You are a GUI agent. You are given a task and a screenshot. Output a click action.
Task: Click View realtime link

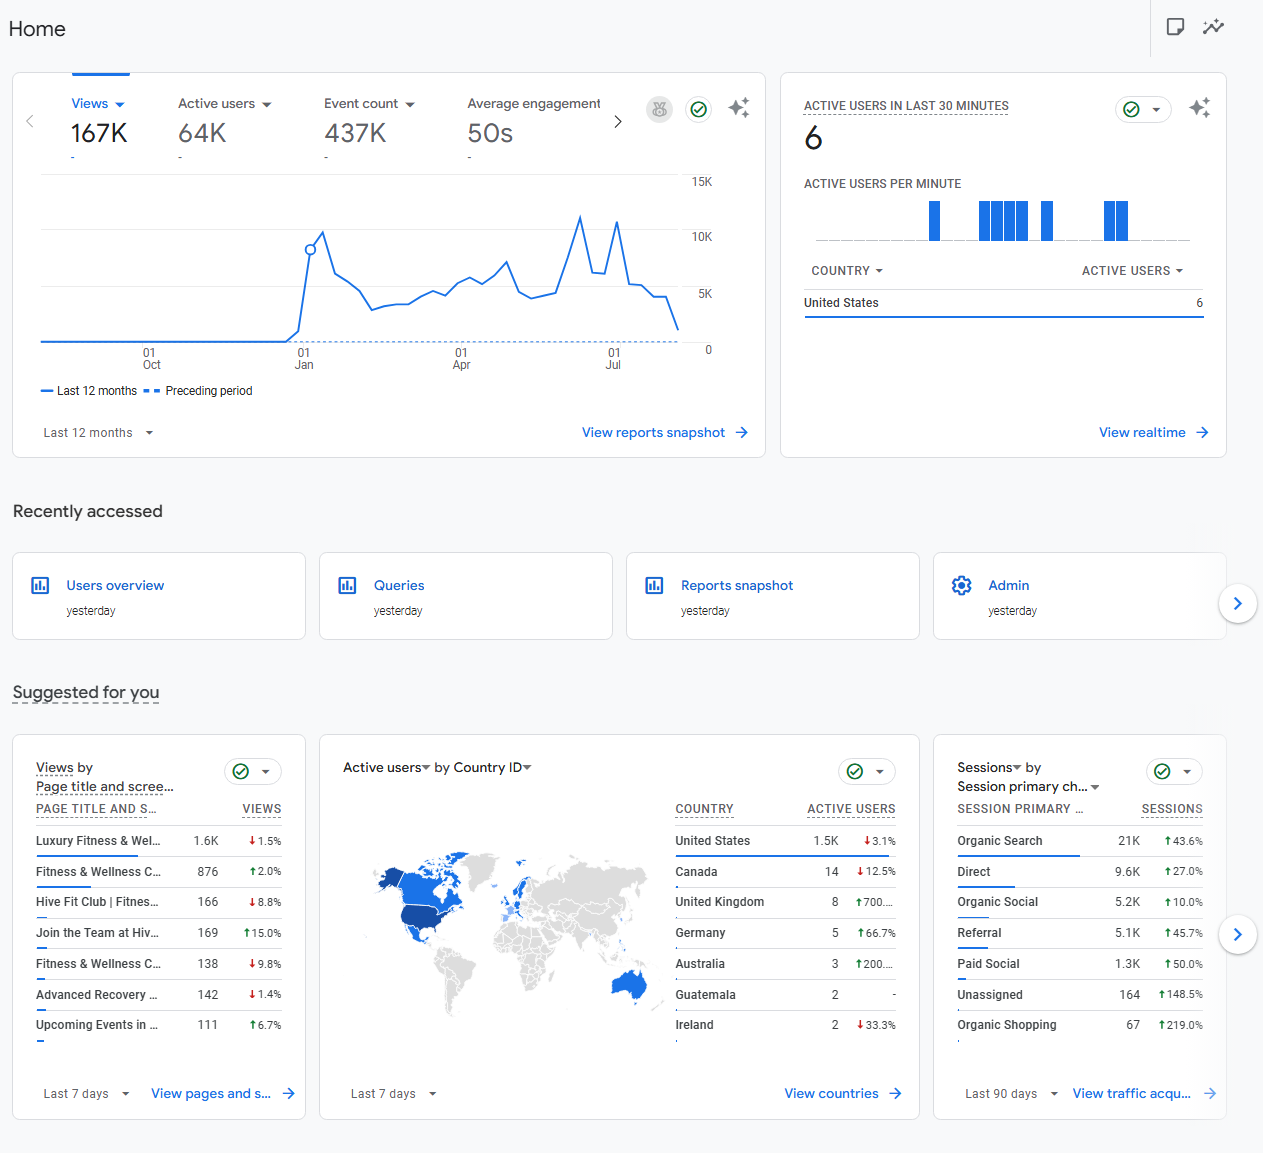[x=1154, y=433]
